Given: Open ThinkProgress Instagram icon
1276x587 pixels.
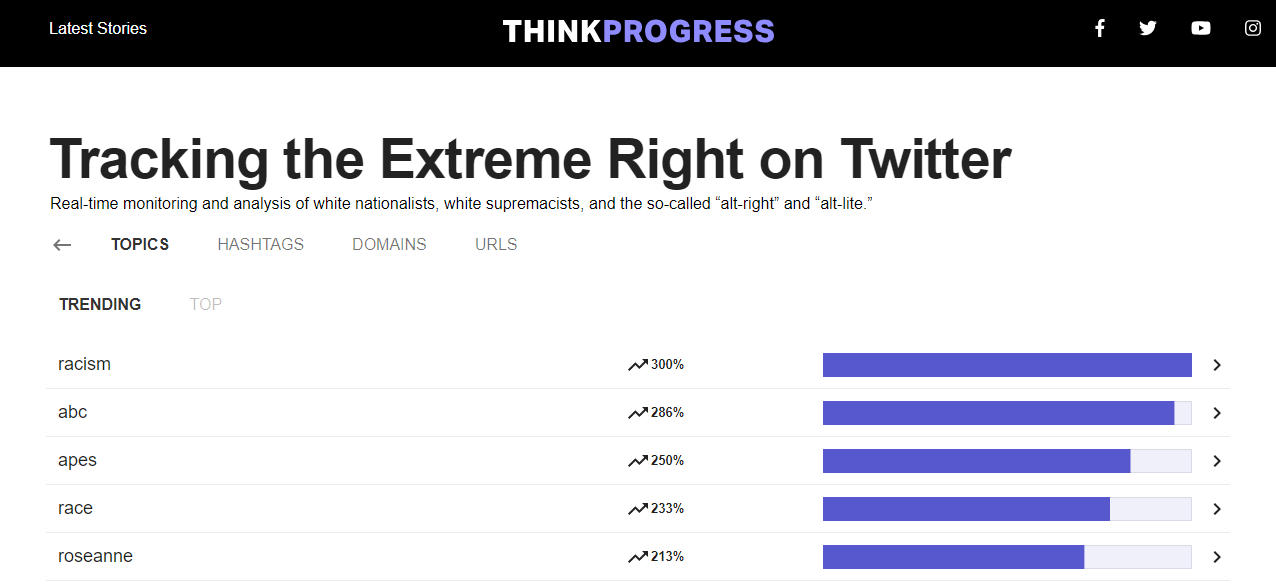Looking at the screenshot, I should (1253, 28).
